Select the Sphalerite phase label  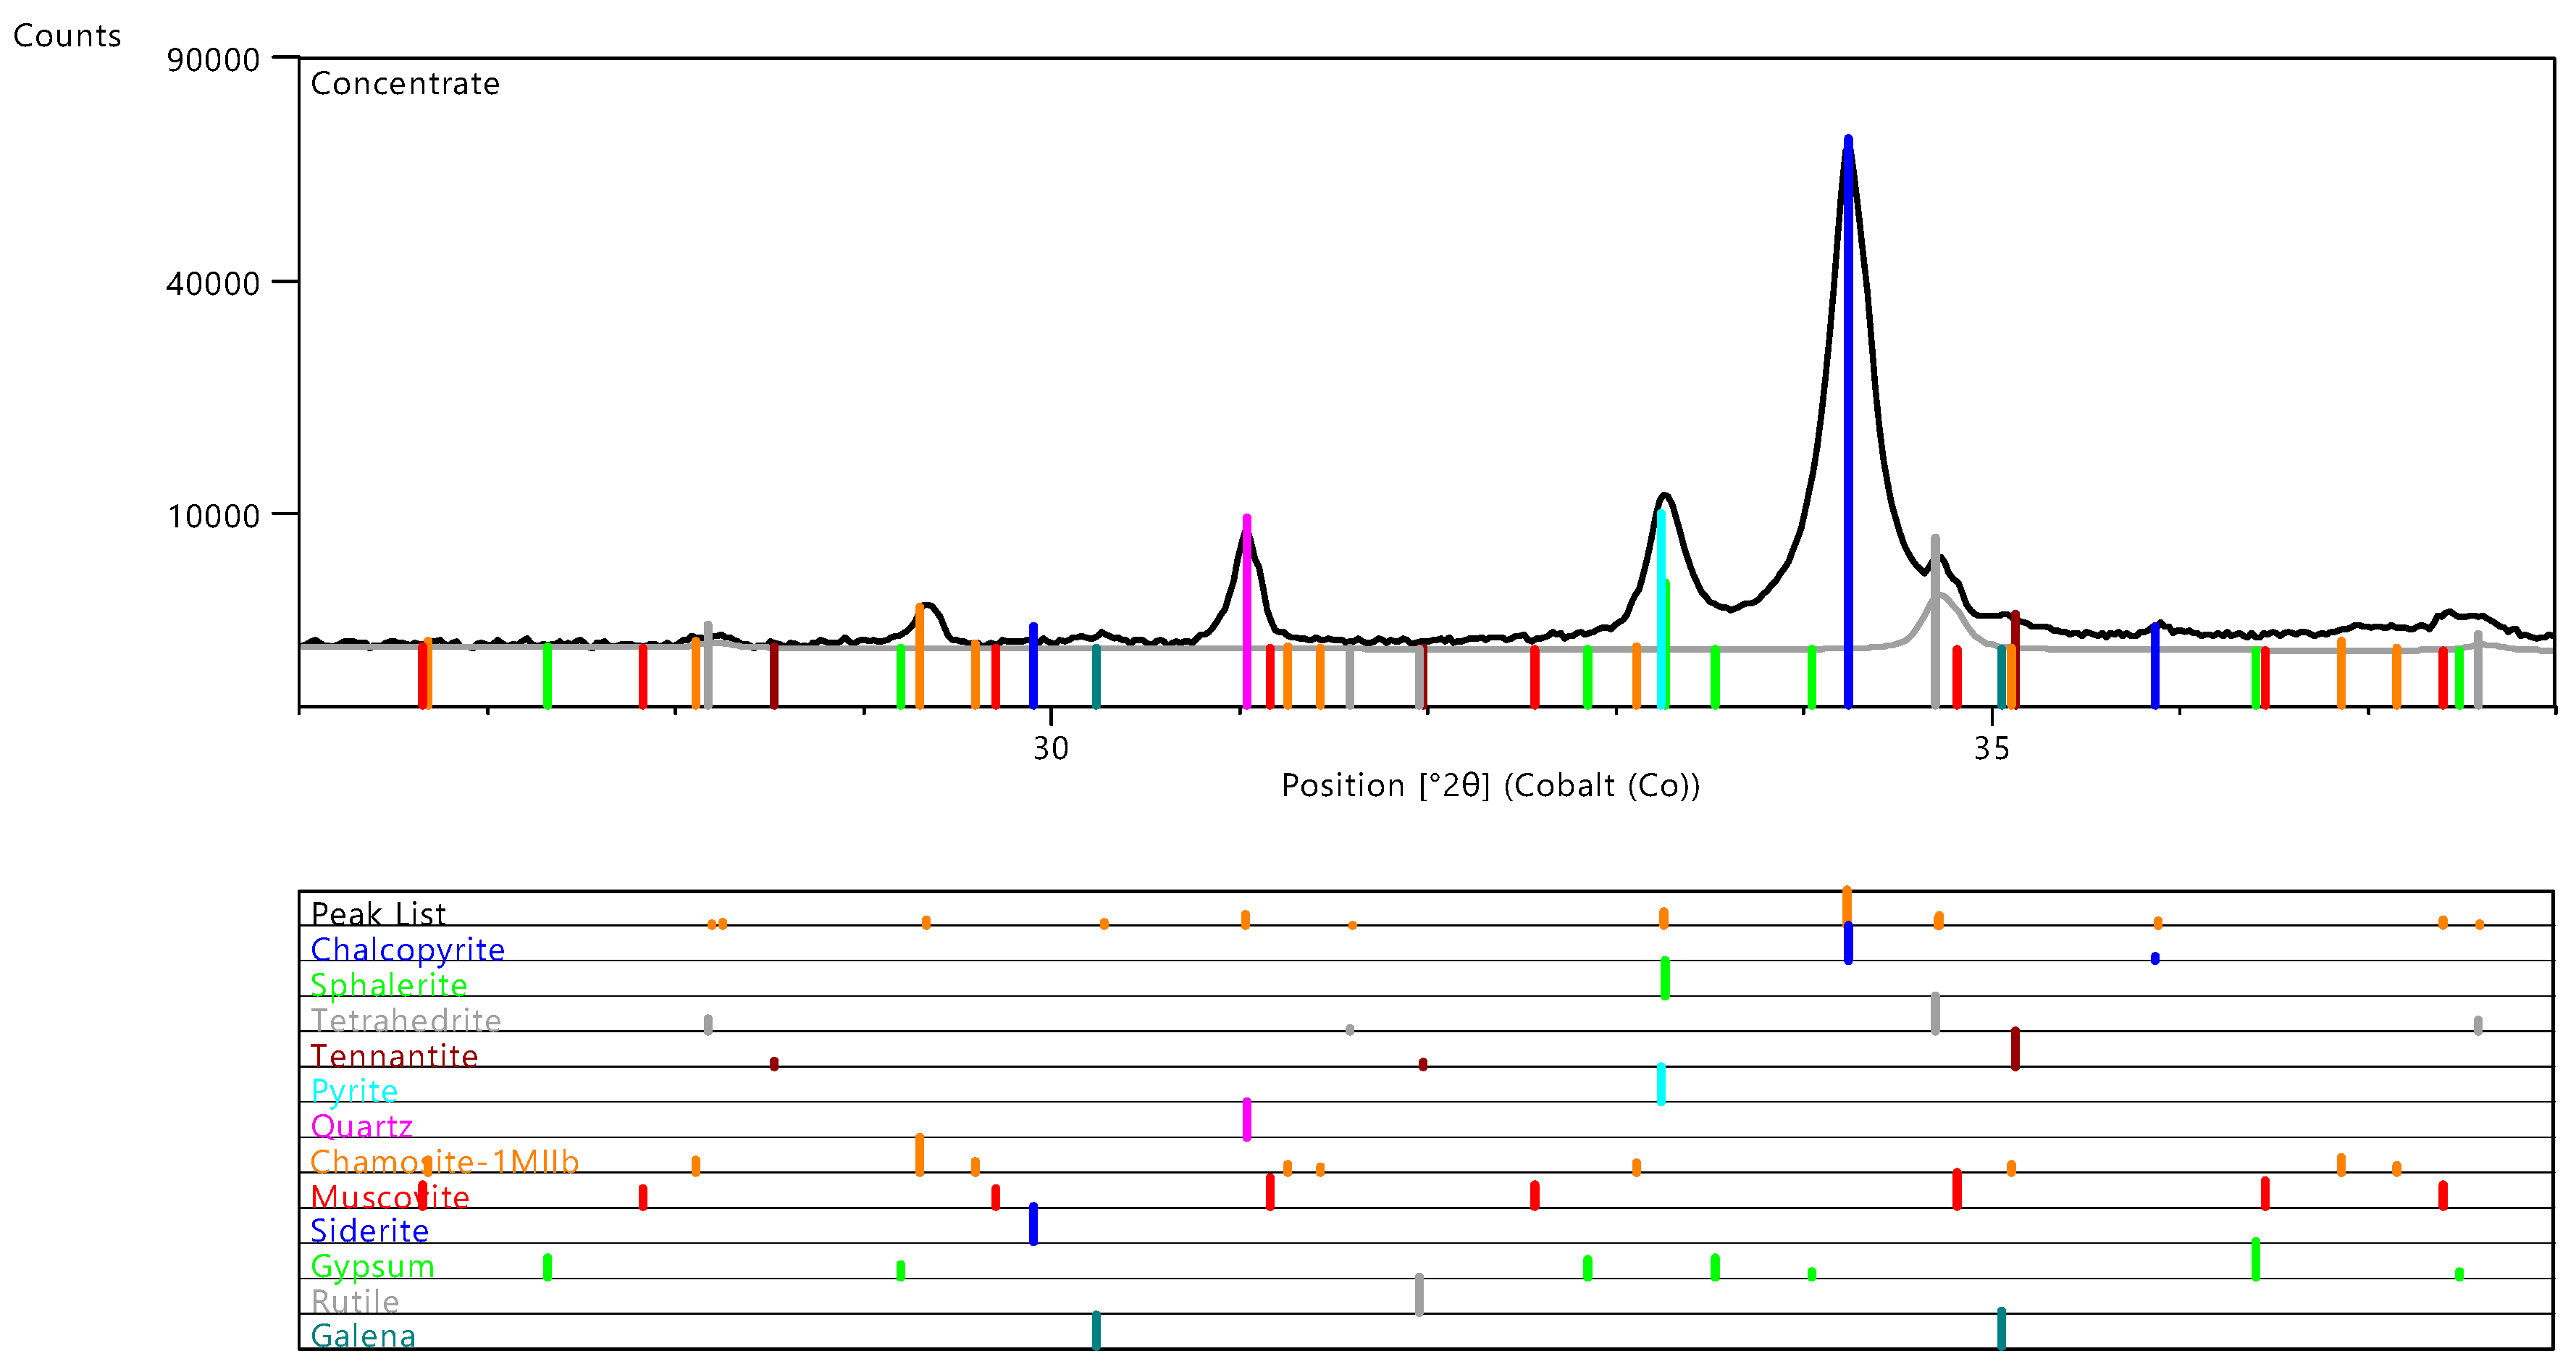click(388, 985)
